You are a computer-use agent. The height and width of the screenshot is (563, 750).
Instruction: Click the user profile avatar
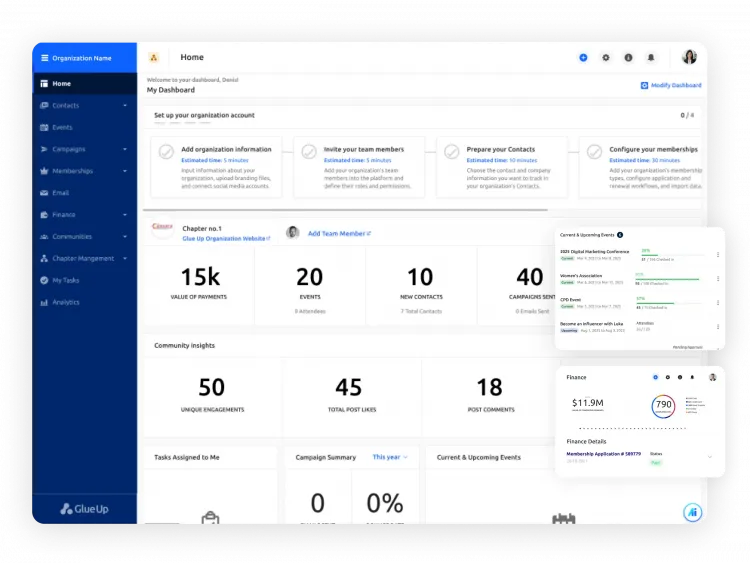click(x=689, y=57)
